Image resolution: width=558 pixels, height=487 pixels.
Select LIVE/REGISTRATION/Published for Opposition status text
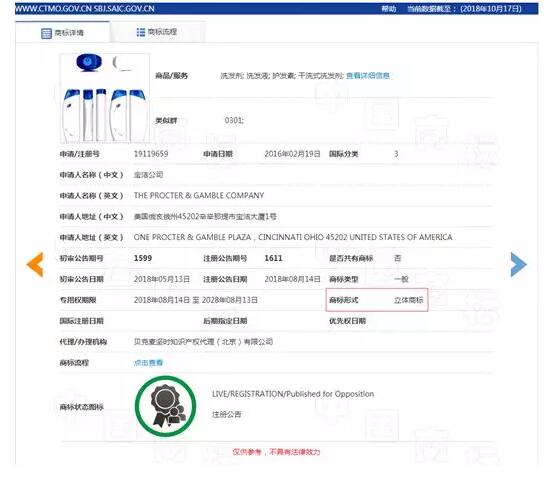pyautogui.click(x=293, y=394)
